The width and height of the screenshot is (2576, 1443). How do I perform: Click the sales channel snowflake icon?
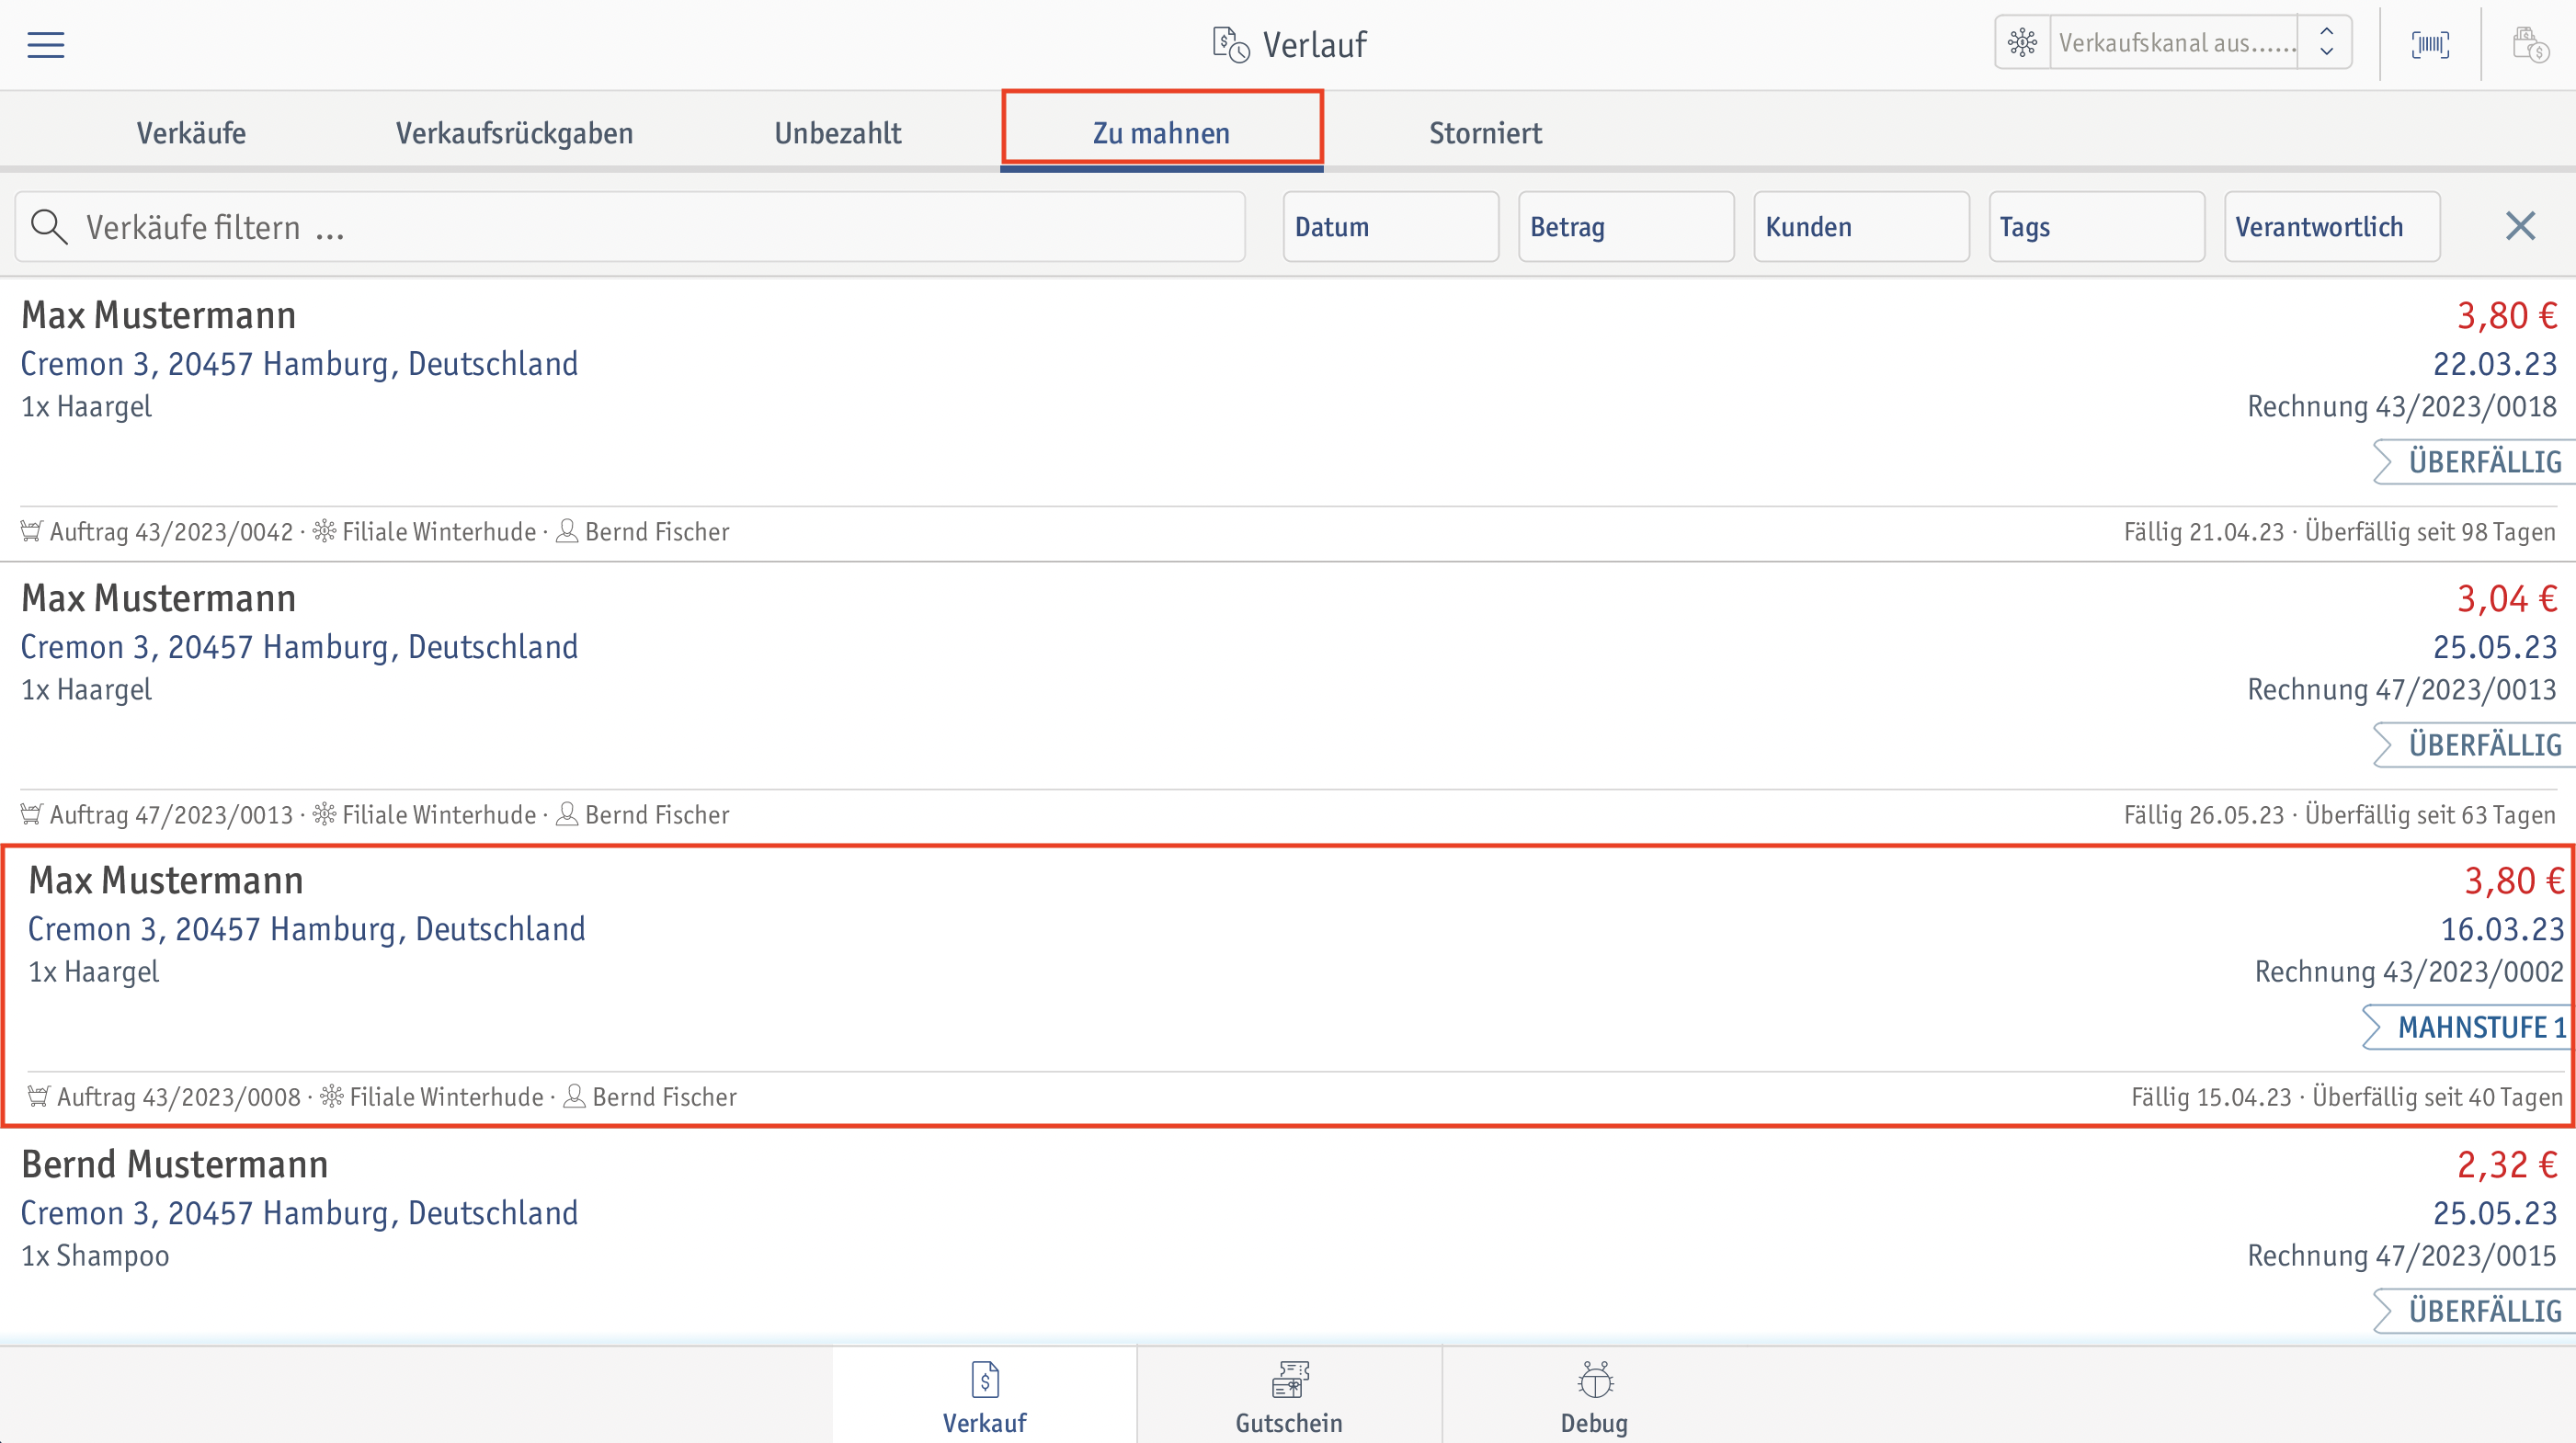2022,43
